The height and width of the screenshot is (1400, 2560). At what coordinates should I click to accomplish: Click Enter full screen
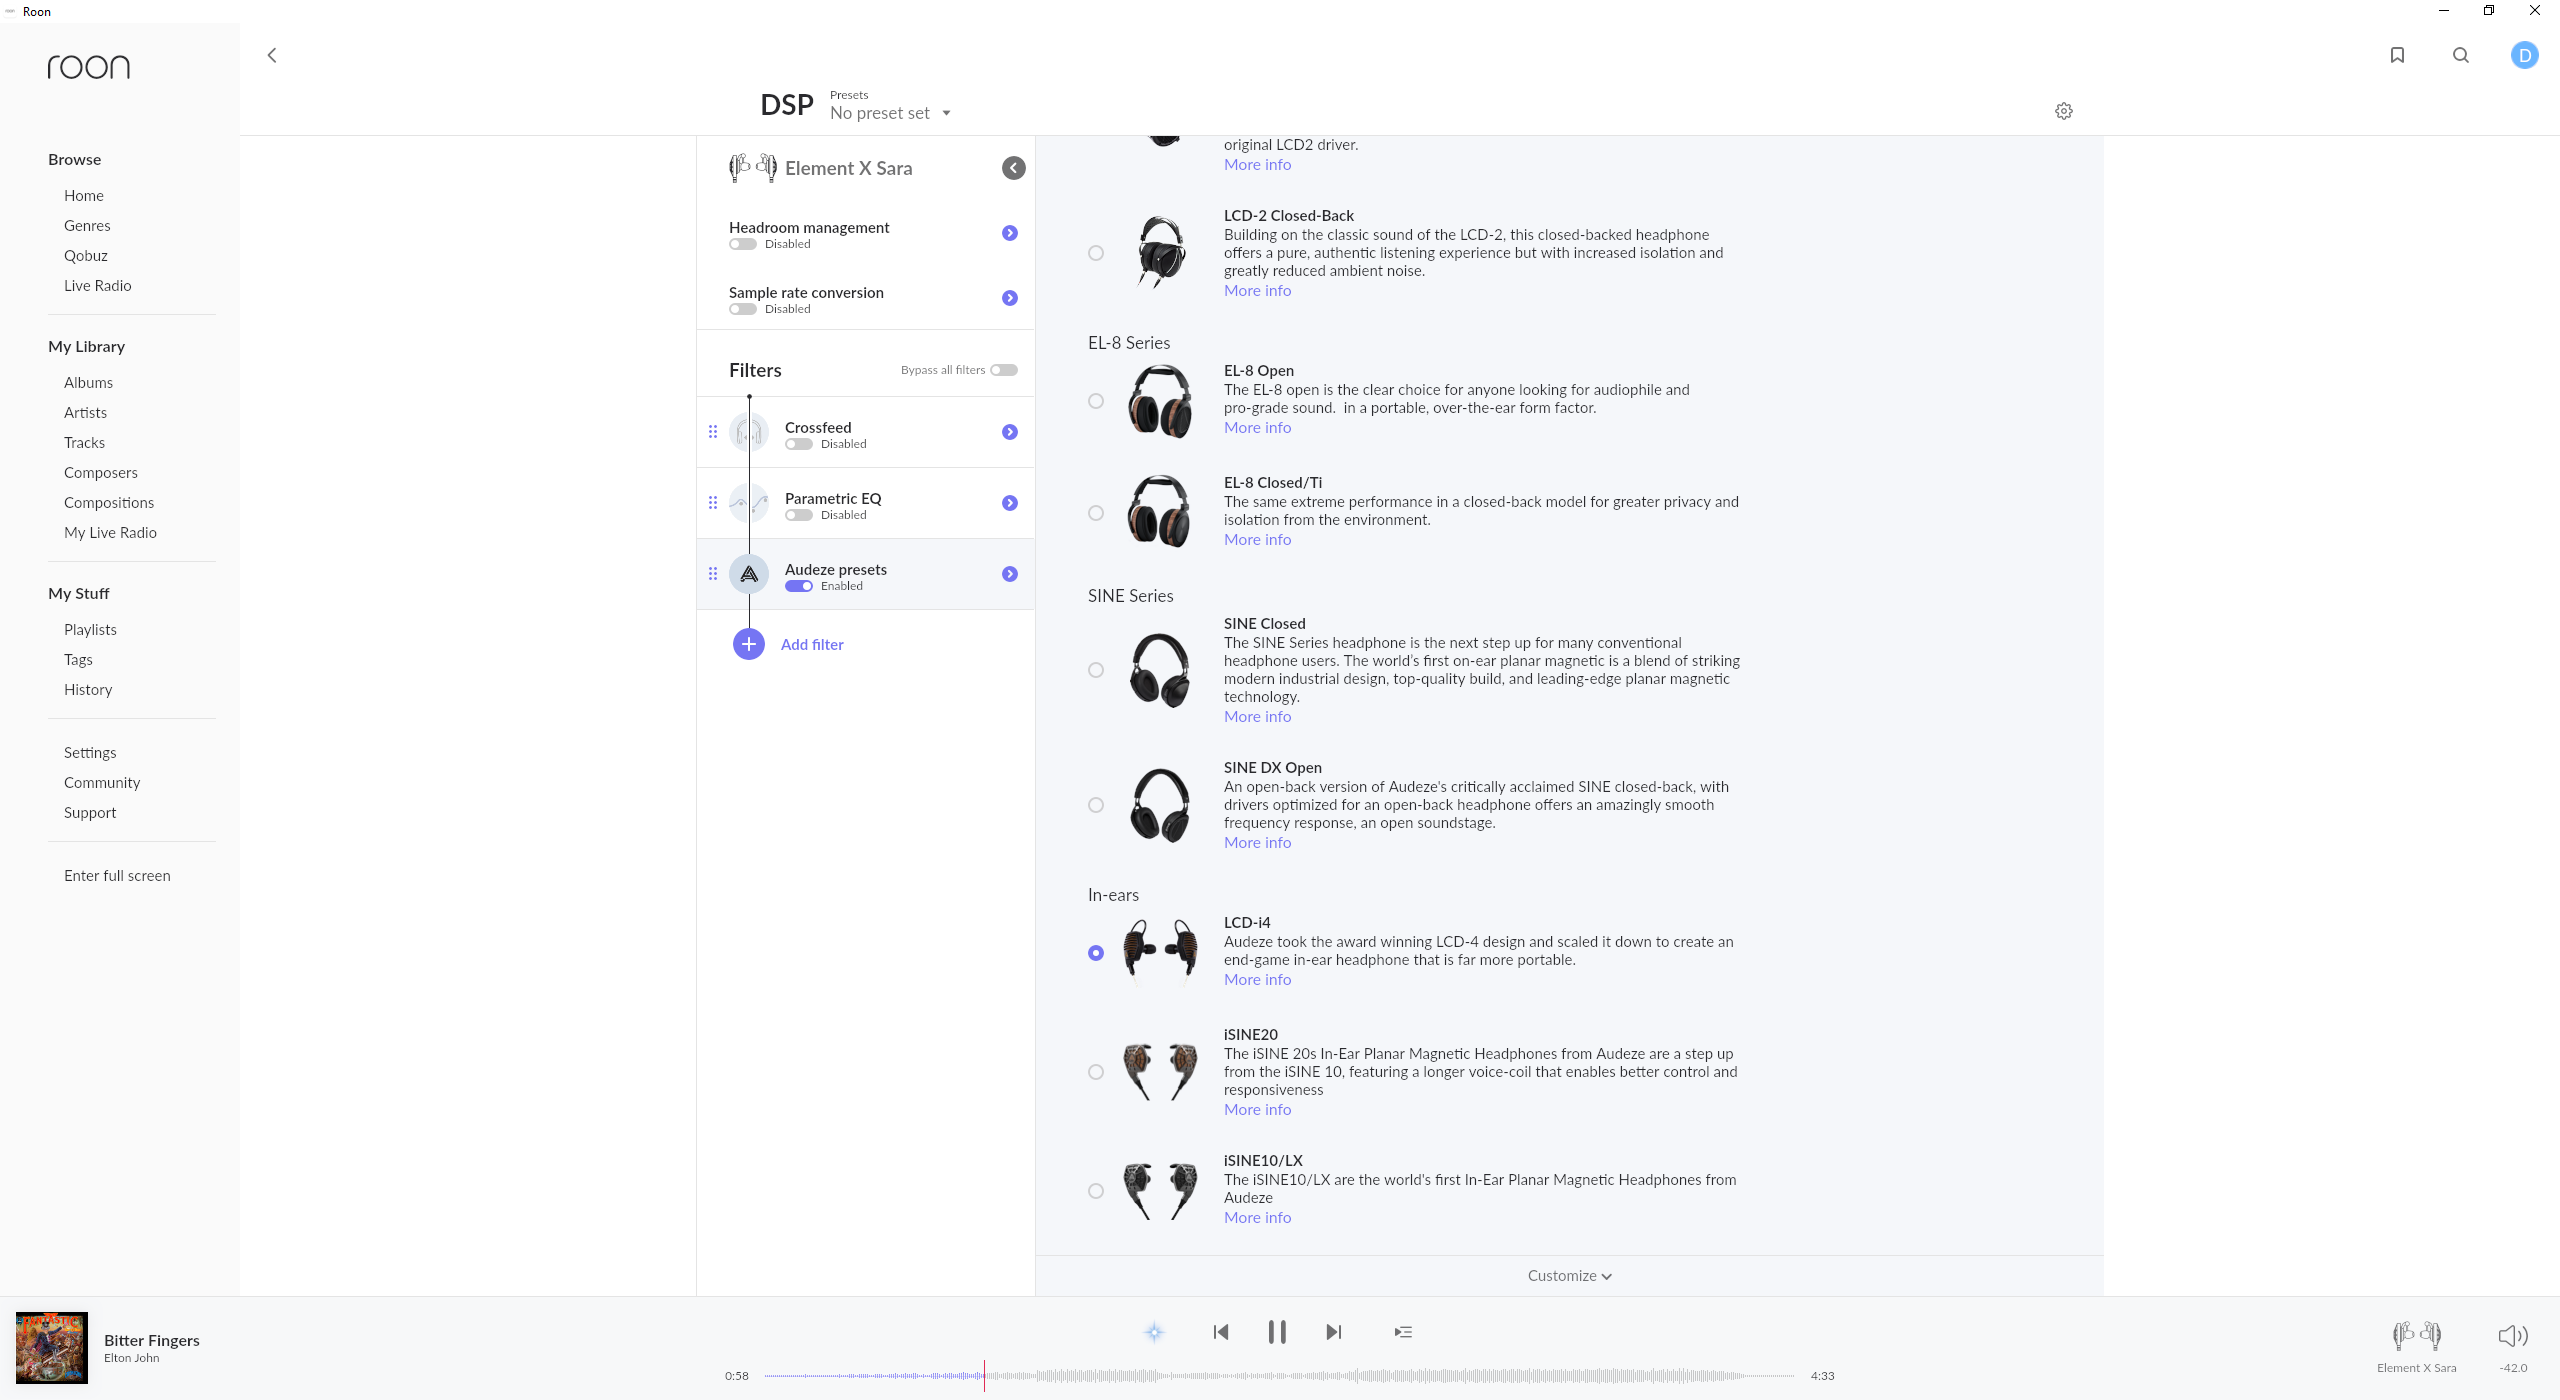tap(117, 876)
